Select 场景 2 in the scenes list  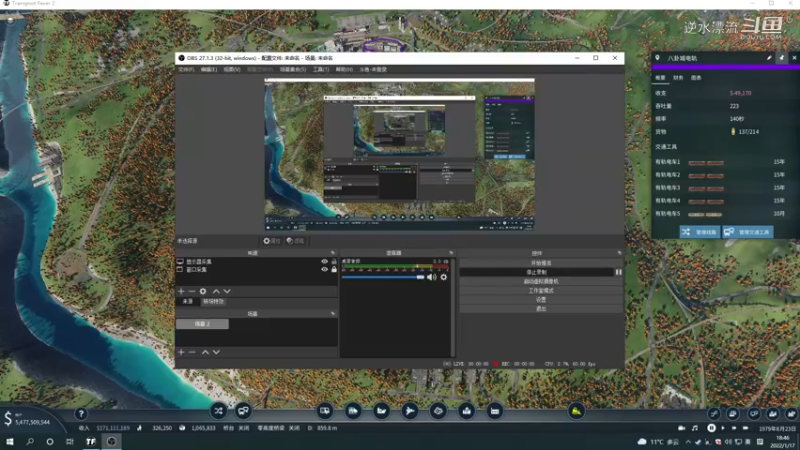[x=202, y=324]
